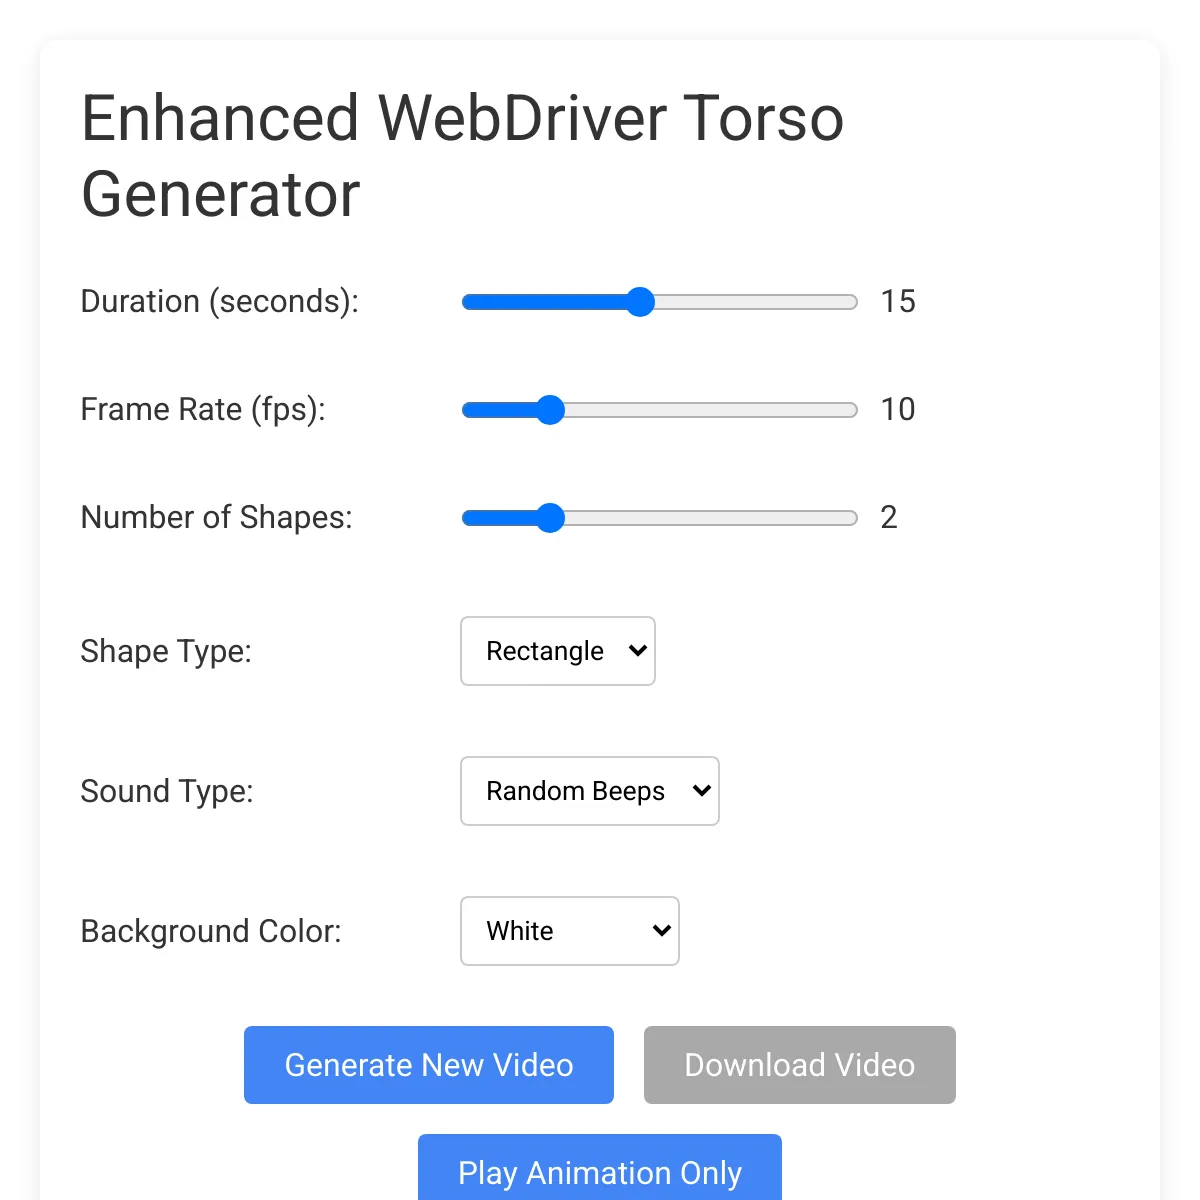The height and width of the screenshot is (1200, 1200).
Task: Click the Duration value 15
Action: 898,302
